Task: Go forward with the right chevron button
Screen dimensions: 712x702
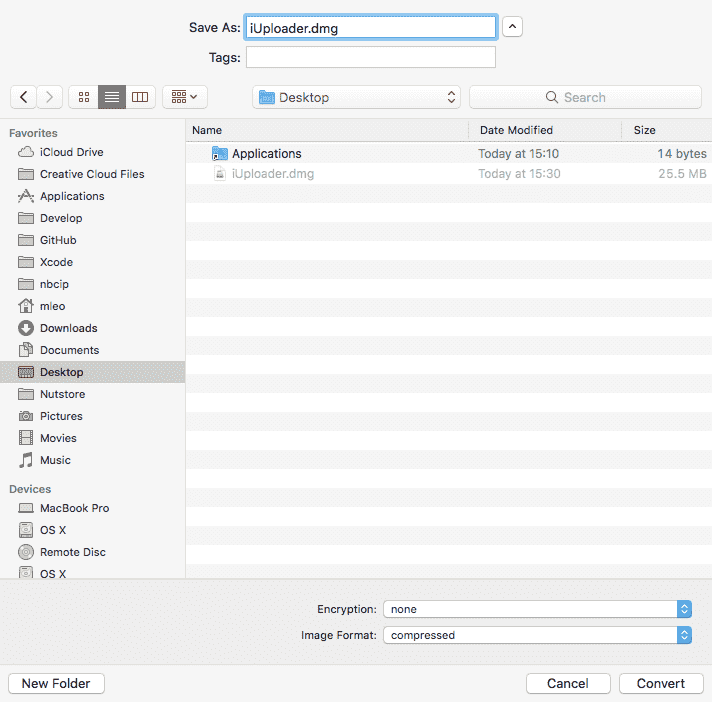Action: [49, 97]
